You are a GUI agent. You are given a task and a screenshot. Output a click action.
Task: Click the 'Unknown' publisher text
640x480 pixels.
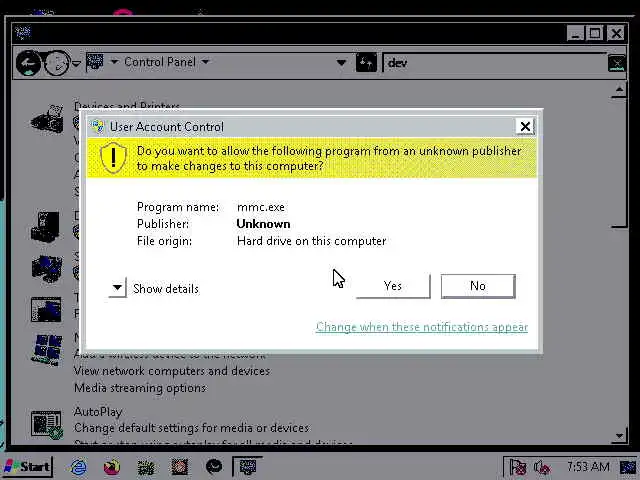(263, 224)
